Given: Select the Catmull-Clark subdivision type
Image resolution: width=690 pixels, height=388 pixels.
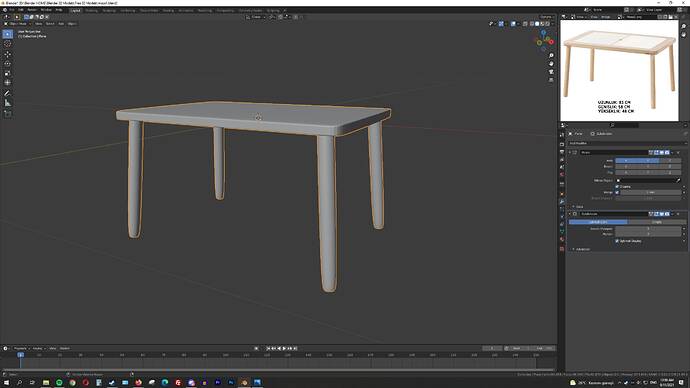Looking at the screenshot, I should [x=598, y=222].
